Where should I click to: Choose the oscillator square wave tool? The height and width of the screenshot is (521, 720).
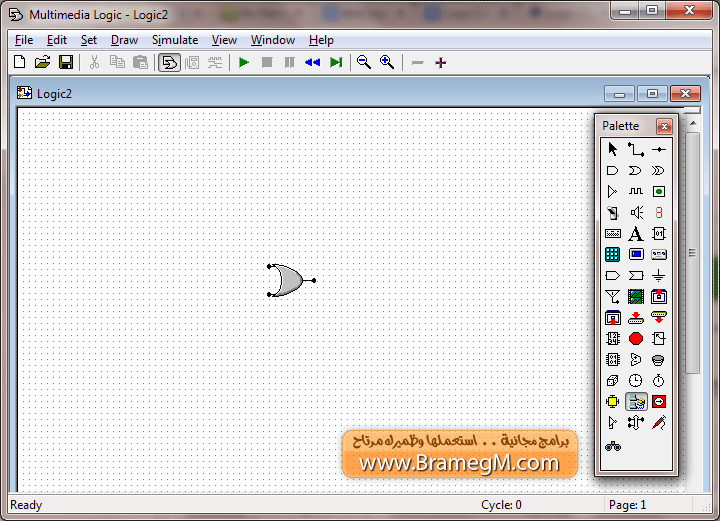pos(636,191)
